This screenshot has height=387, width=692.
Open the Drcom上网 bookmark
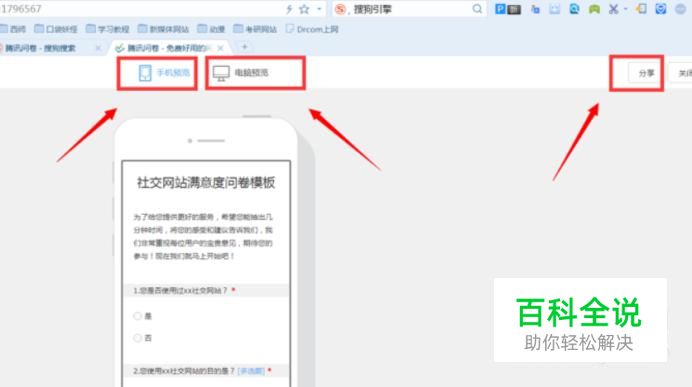pos(312,29)
